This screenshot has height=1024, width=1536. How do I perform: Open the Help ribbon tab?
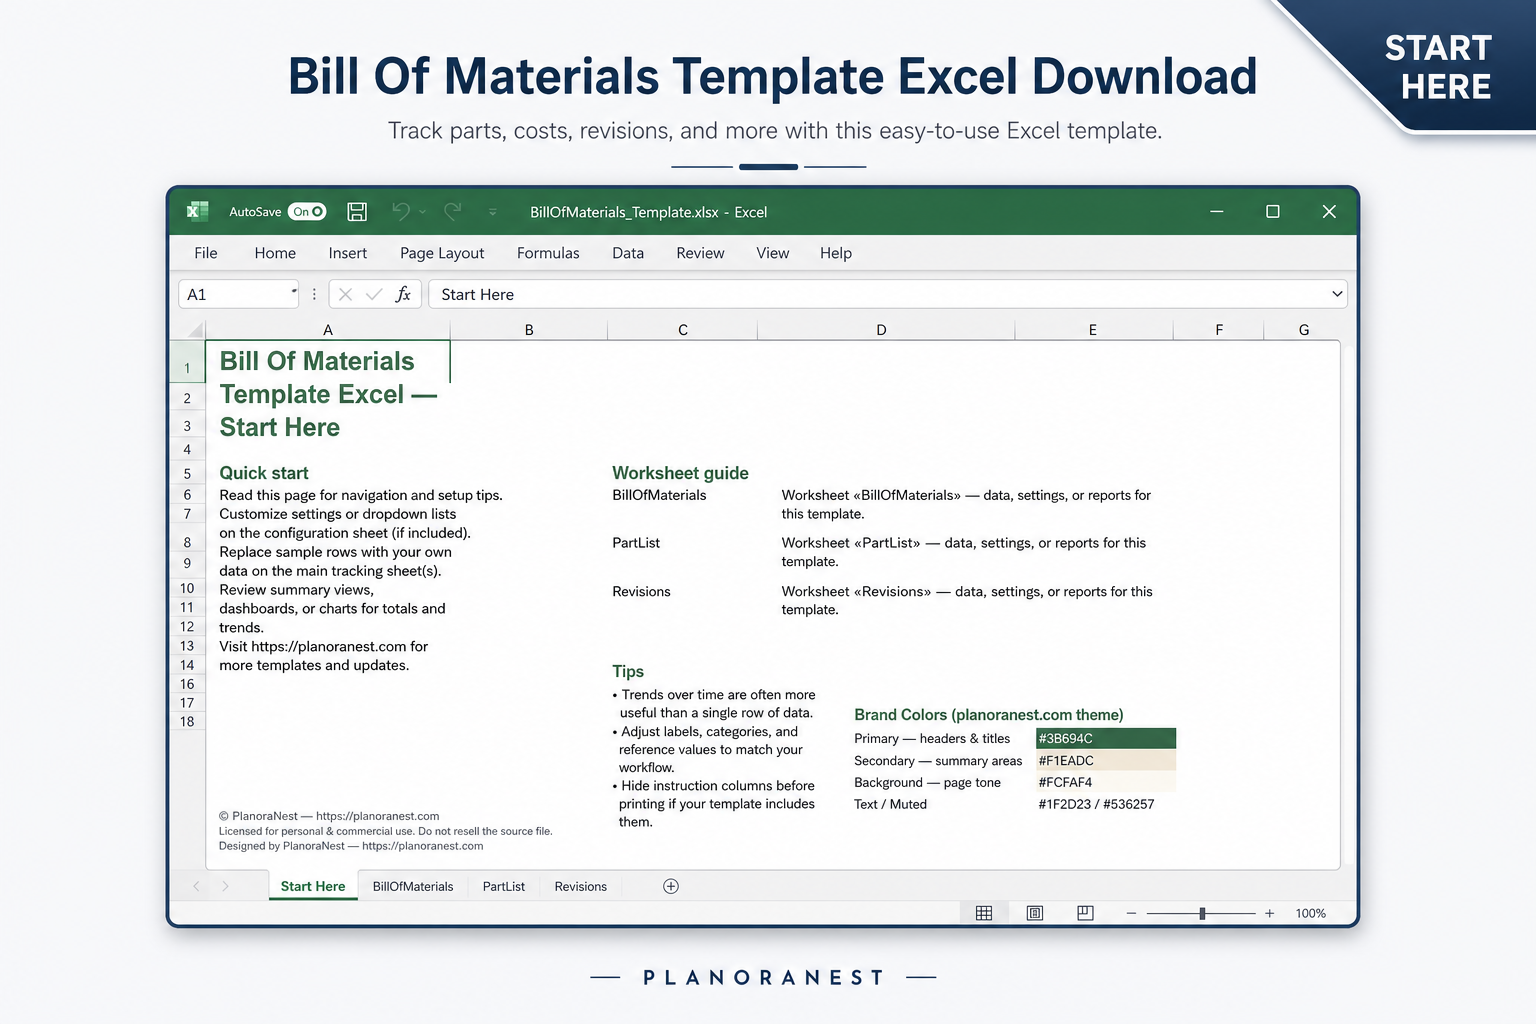pos(836,253)
